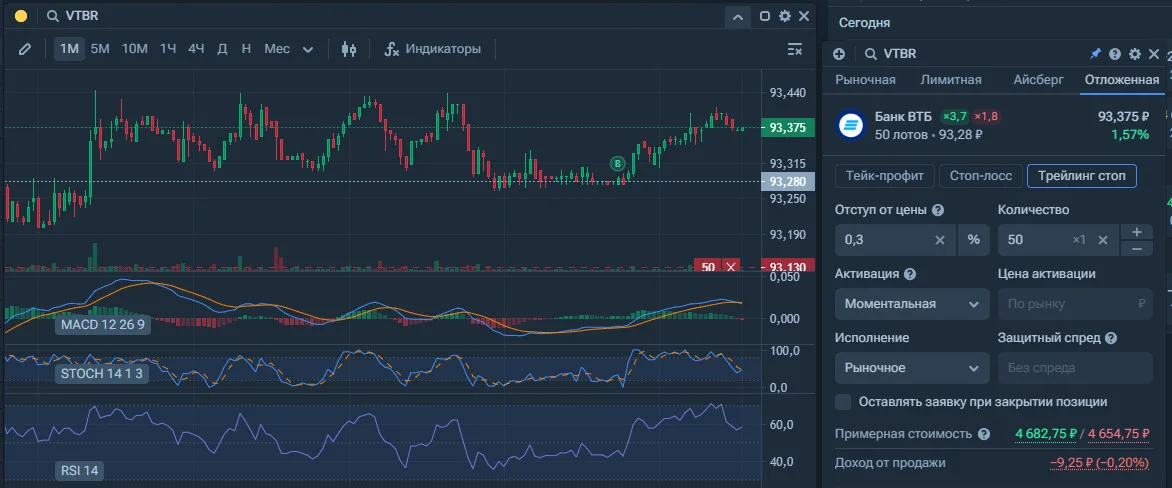Image resolution: width=1172 pixels, height=488 pixels.
Task: Switch to the Рыночная order tab
Action: click(x=865, y=80)
